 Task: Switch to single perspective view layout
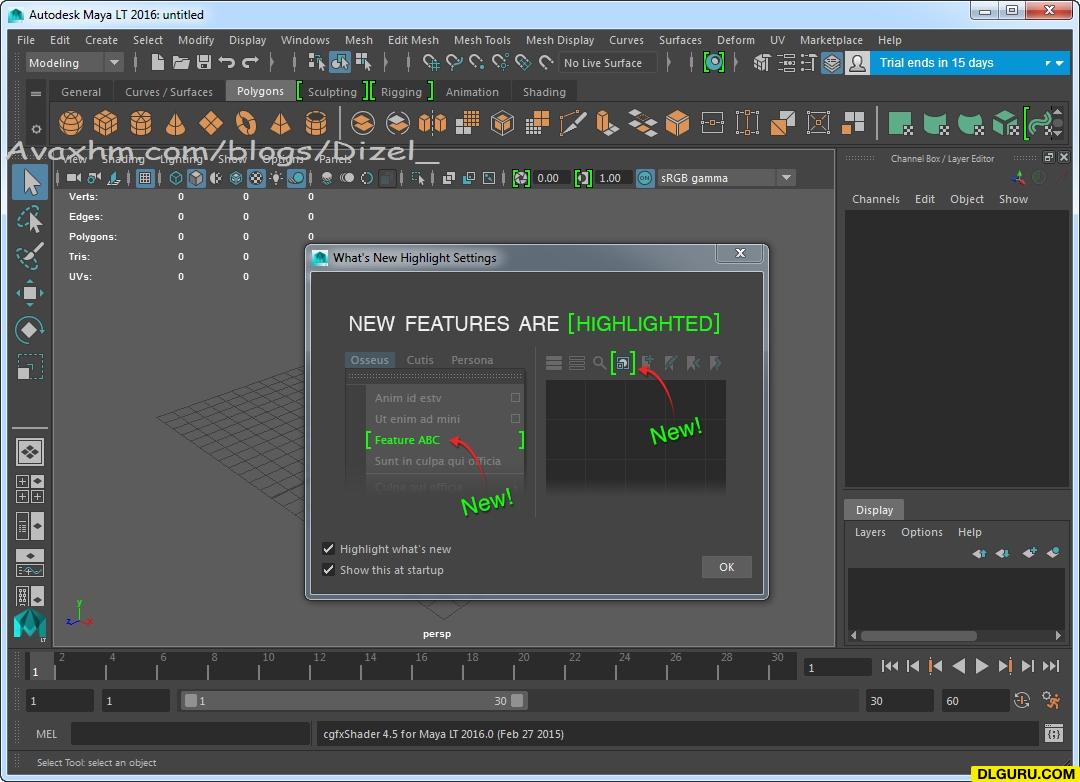[30, 453]
